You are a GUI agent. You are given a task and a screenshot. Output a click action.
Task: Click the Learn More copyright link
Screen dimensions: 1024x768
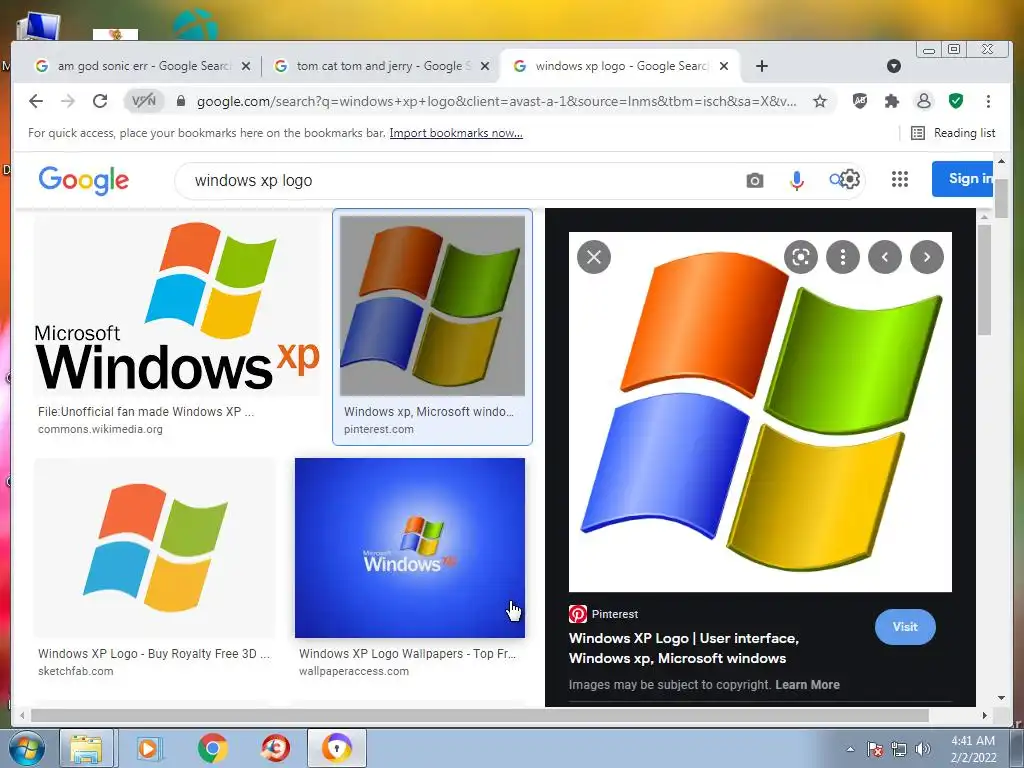[807, 684]
